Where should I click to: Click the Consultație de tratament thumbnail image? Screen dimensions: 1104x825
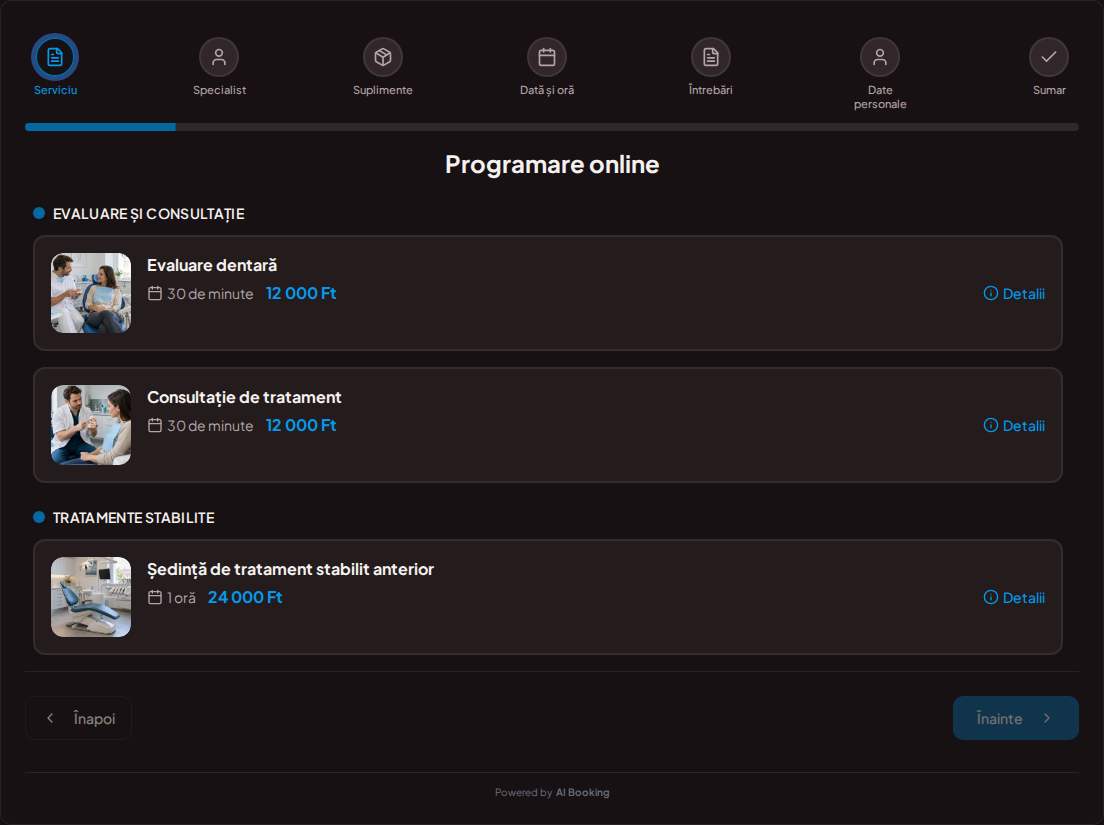coord(91,425)
